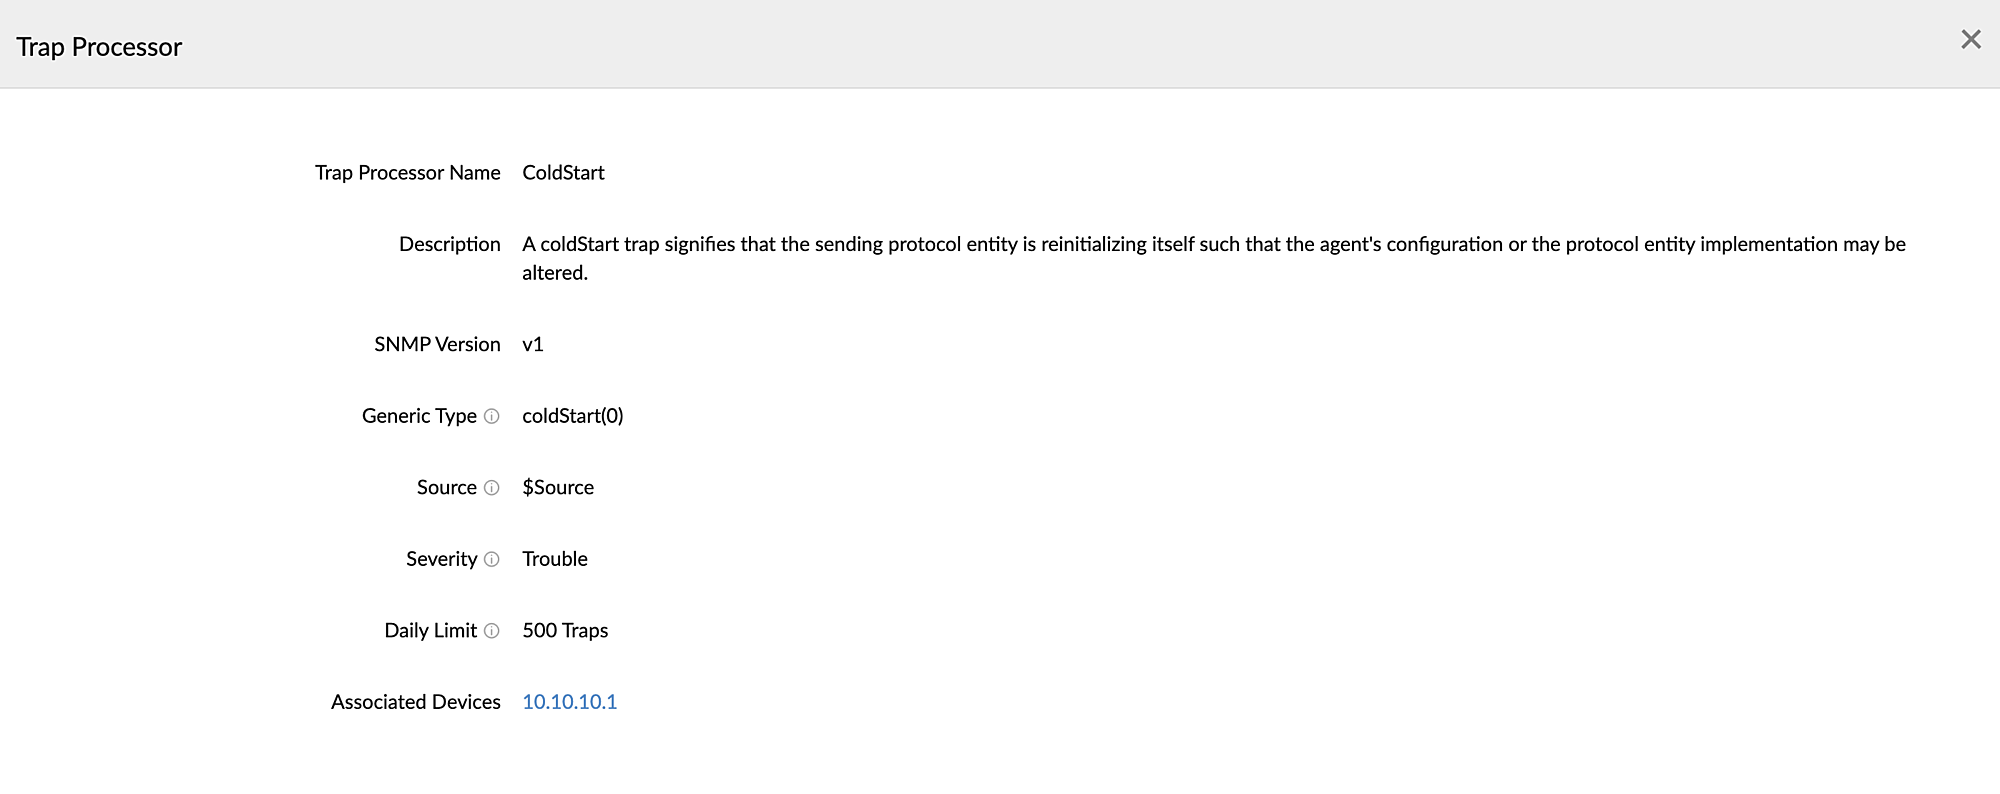The height and width of the screenshot is (794, 2000).
Task: Close the Trap Processor dialog
Action: pos(1970,39)
